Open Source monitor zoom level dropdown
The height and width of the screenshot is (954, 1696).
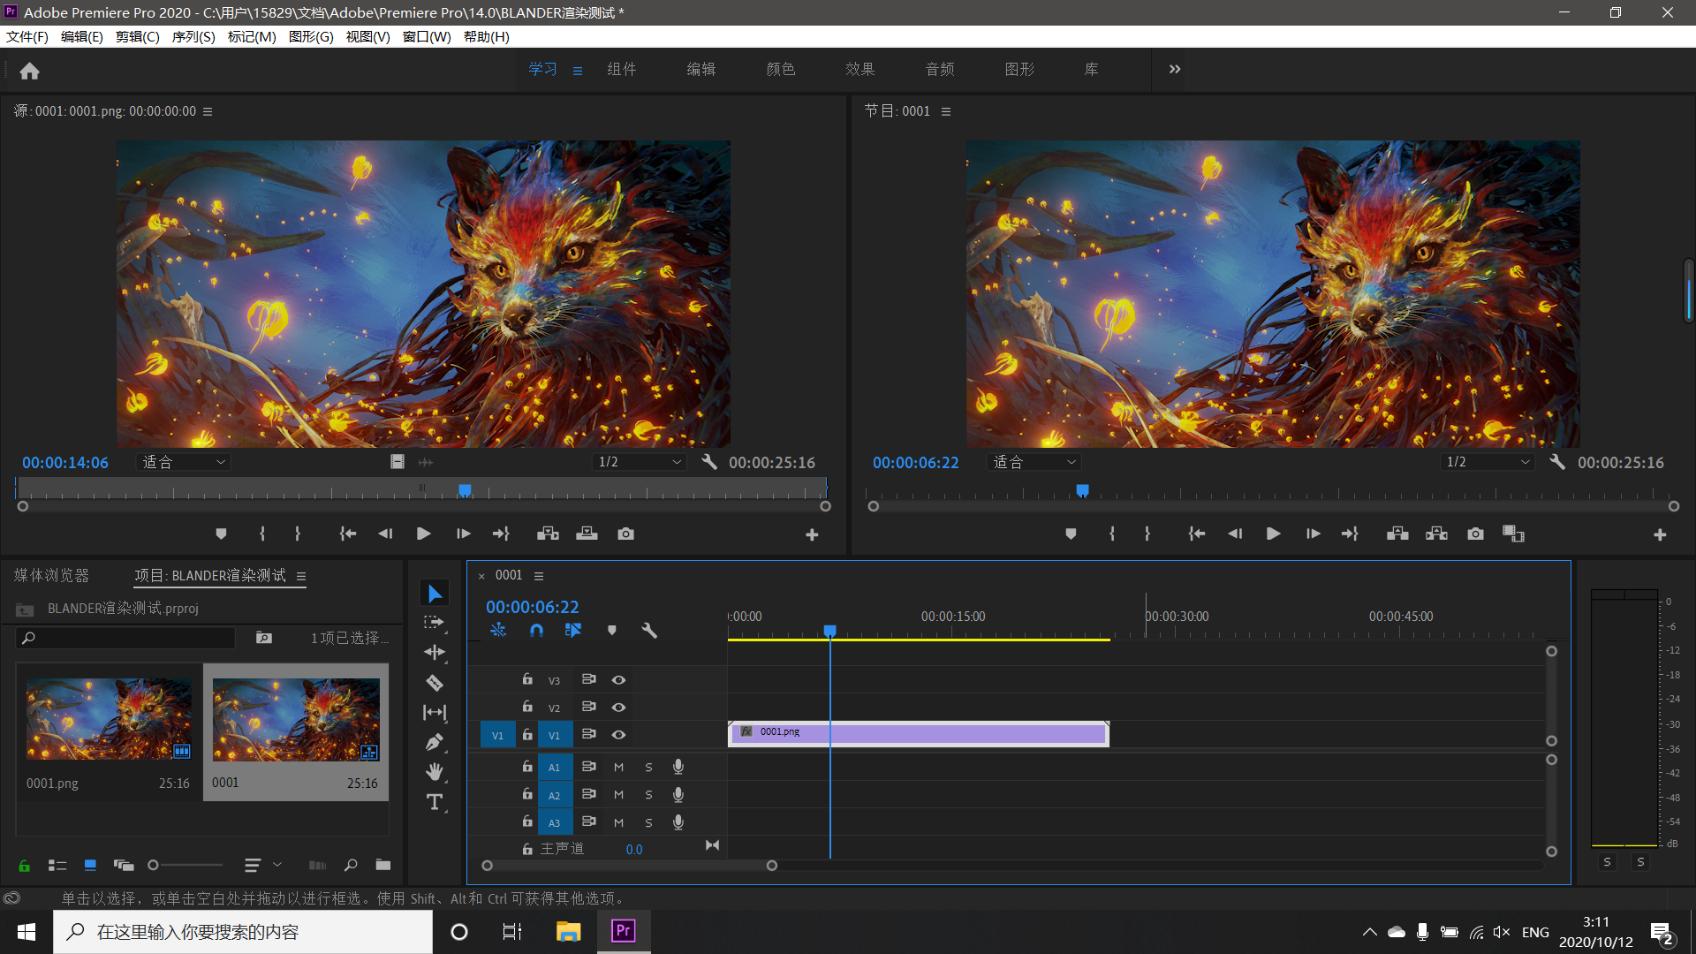[x=185, y=462]
